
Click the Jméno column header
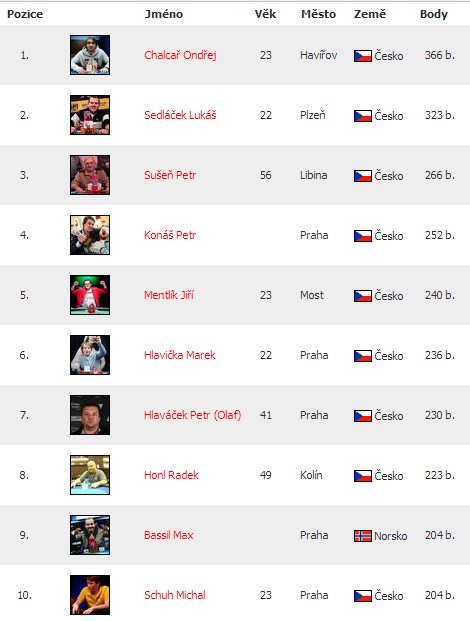(164, 14)
